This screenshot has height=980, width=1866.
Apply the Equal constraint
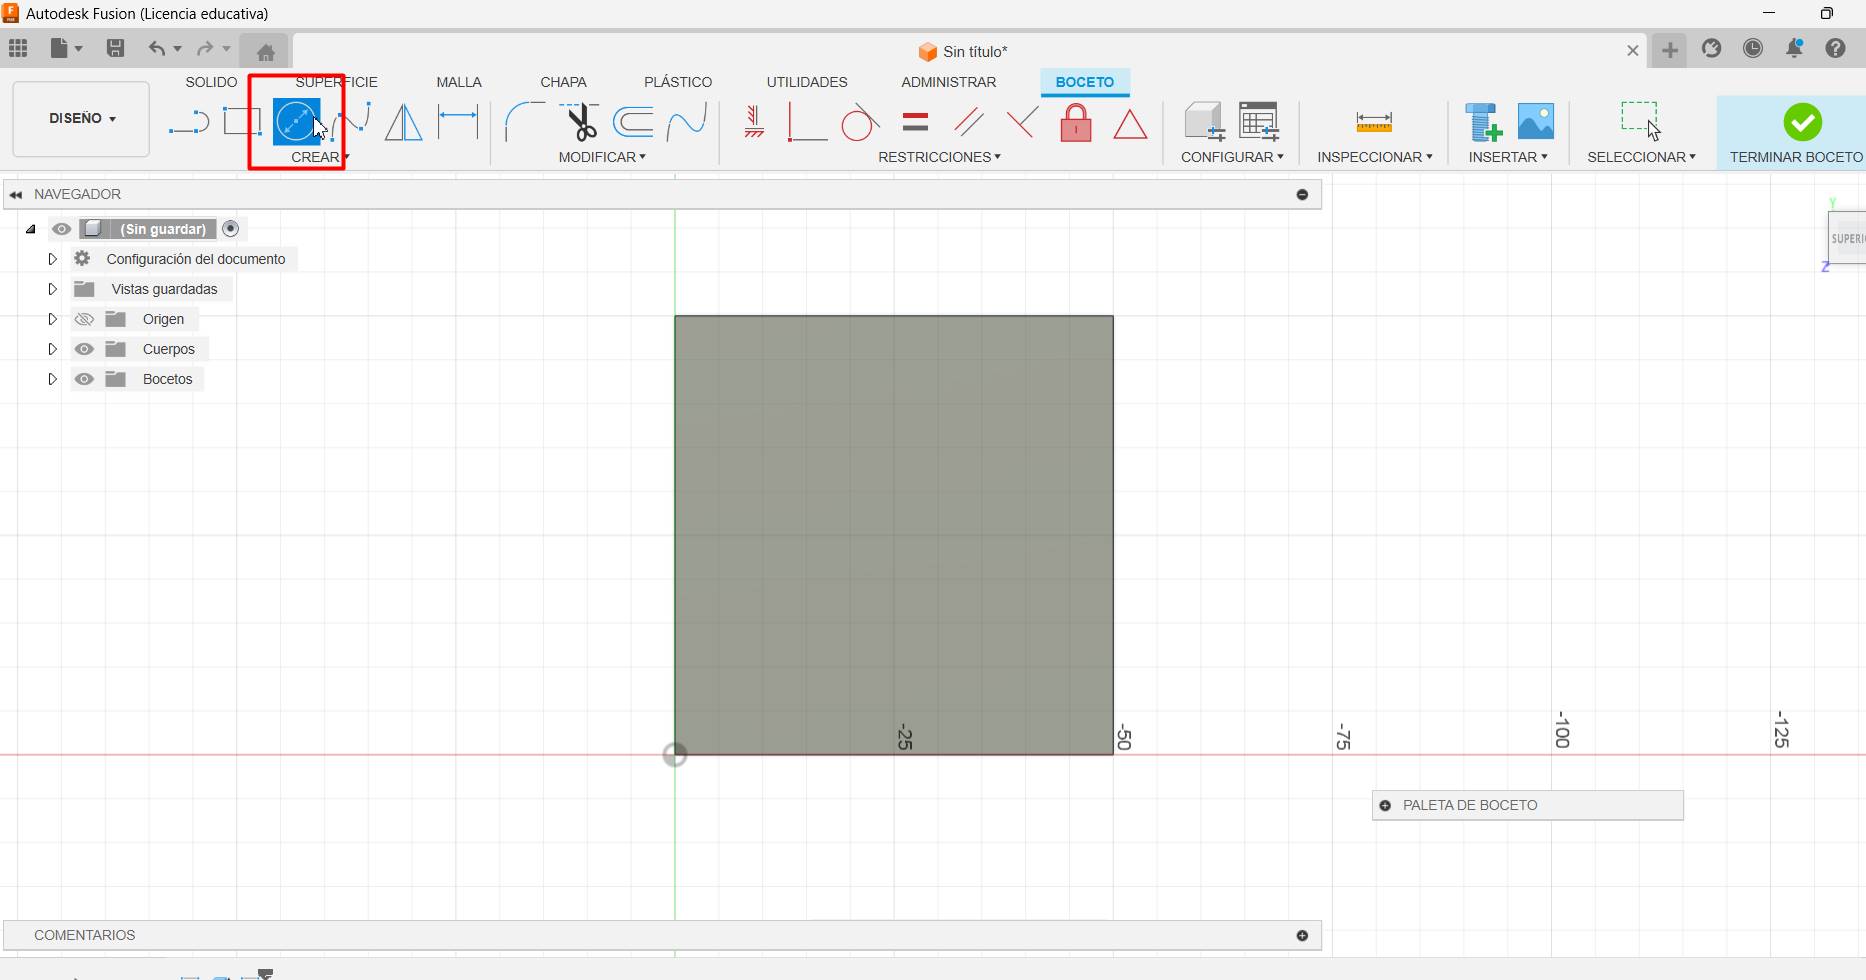point(915,122)
